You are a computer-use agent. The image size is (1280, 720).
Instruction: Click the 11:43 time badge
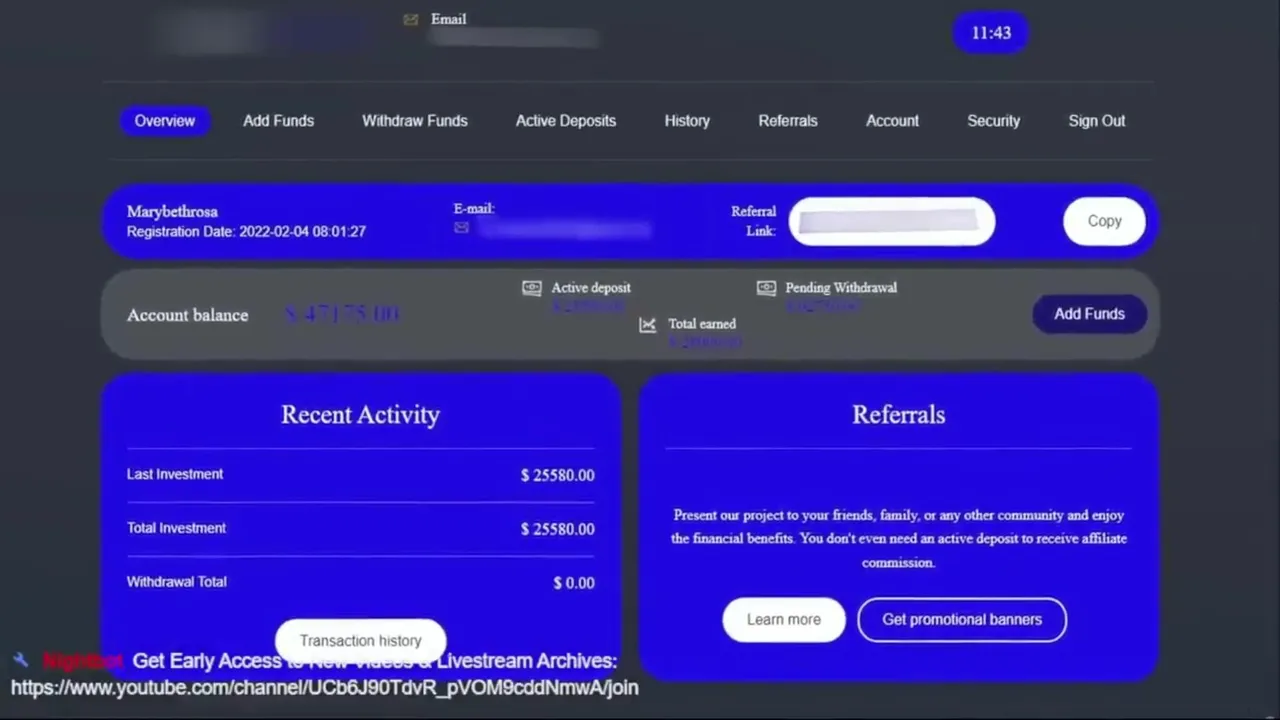click(991, 33)
